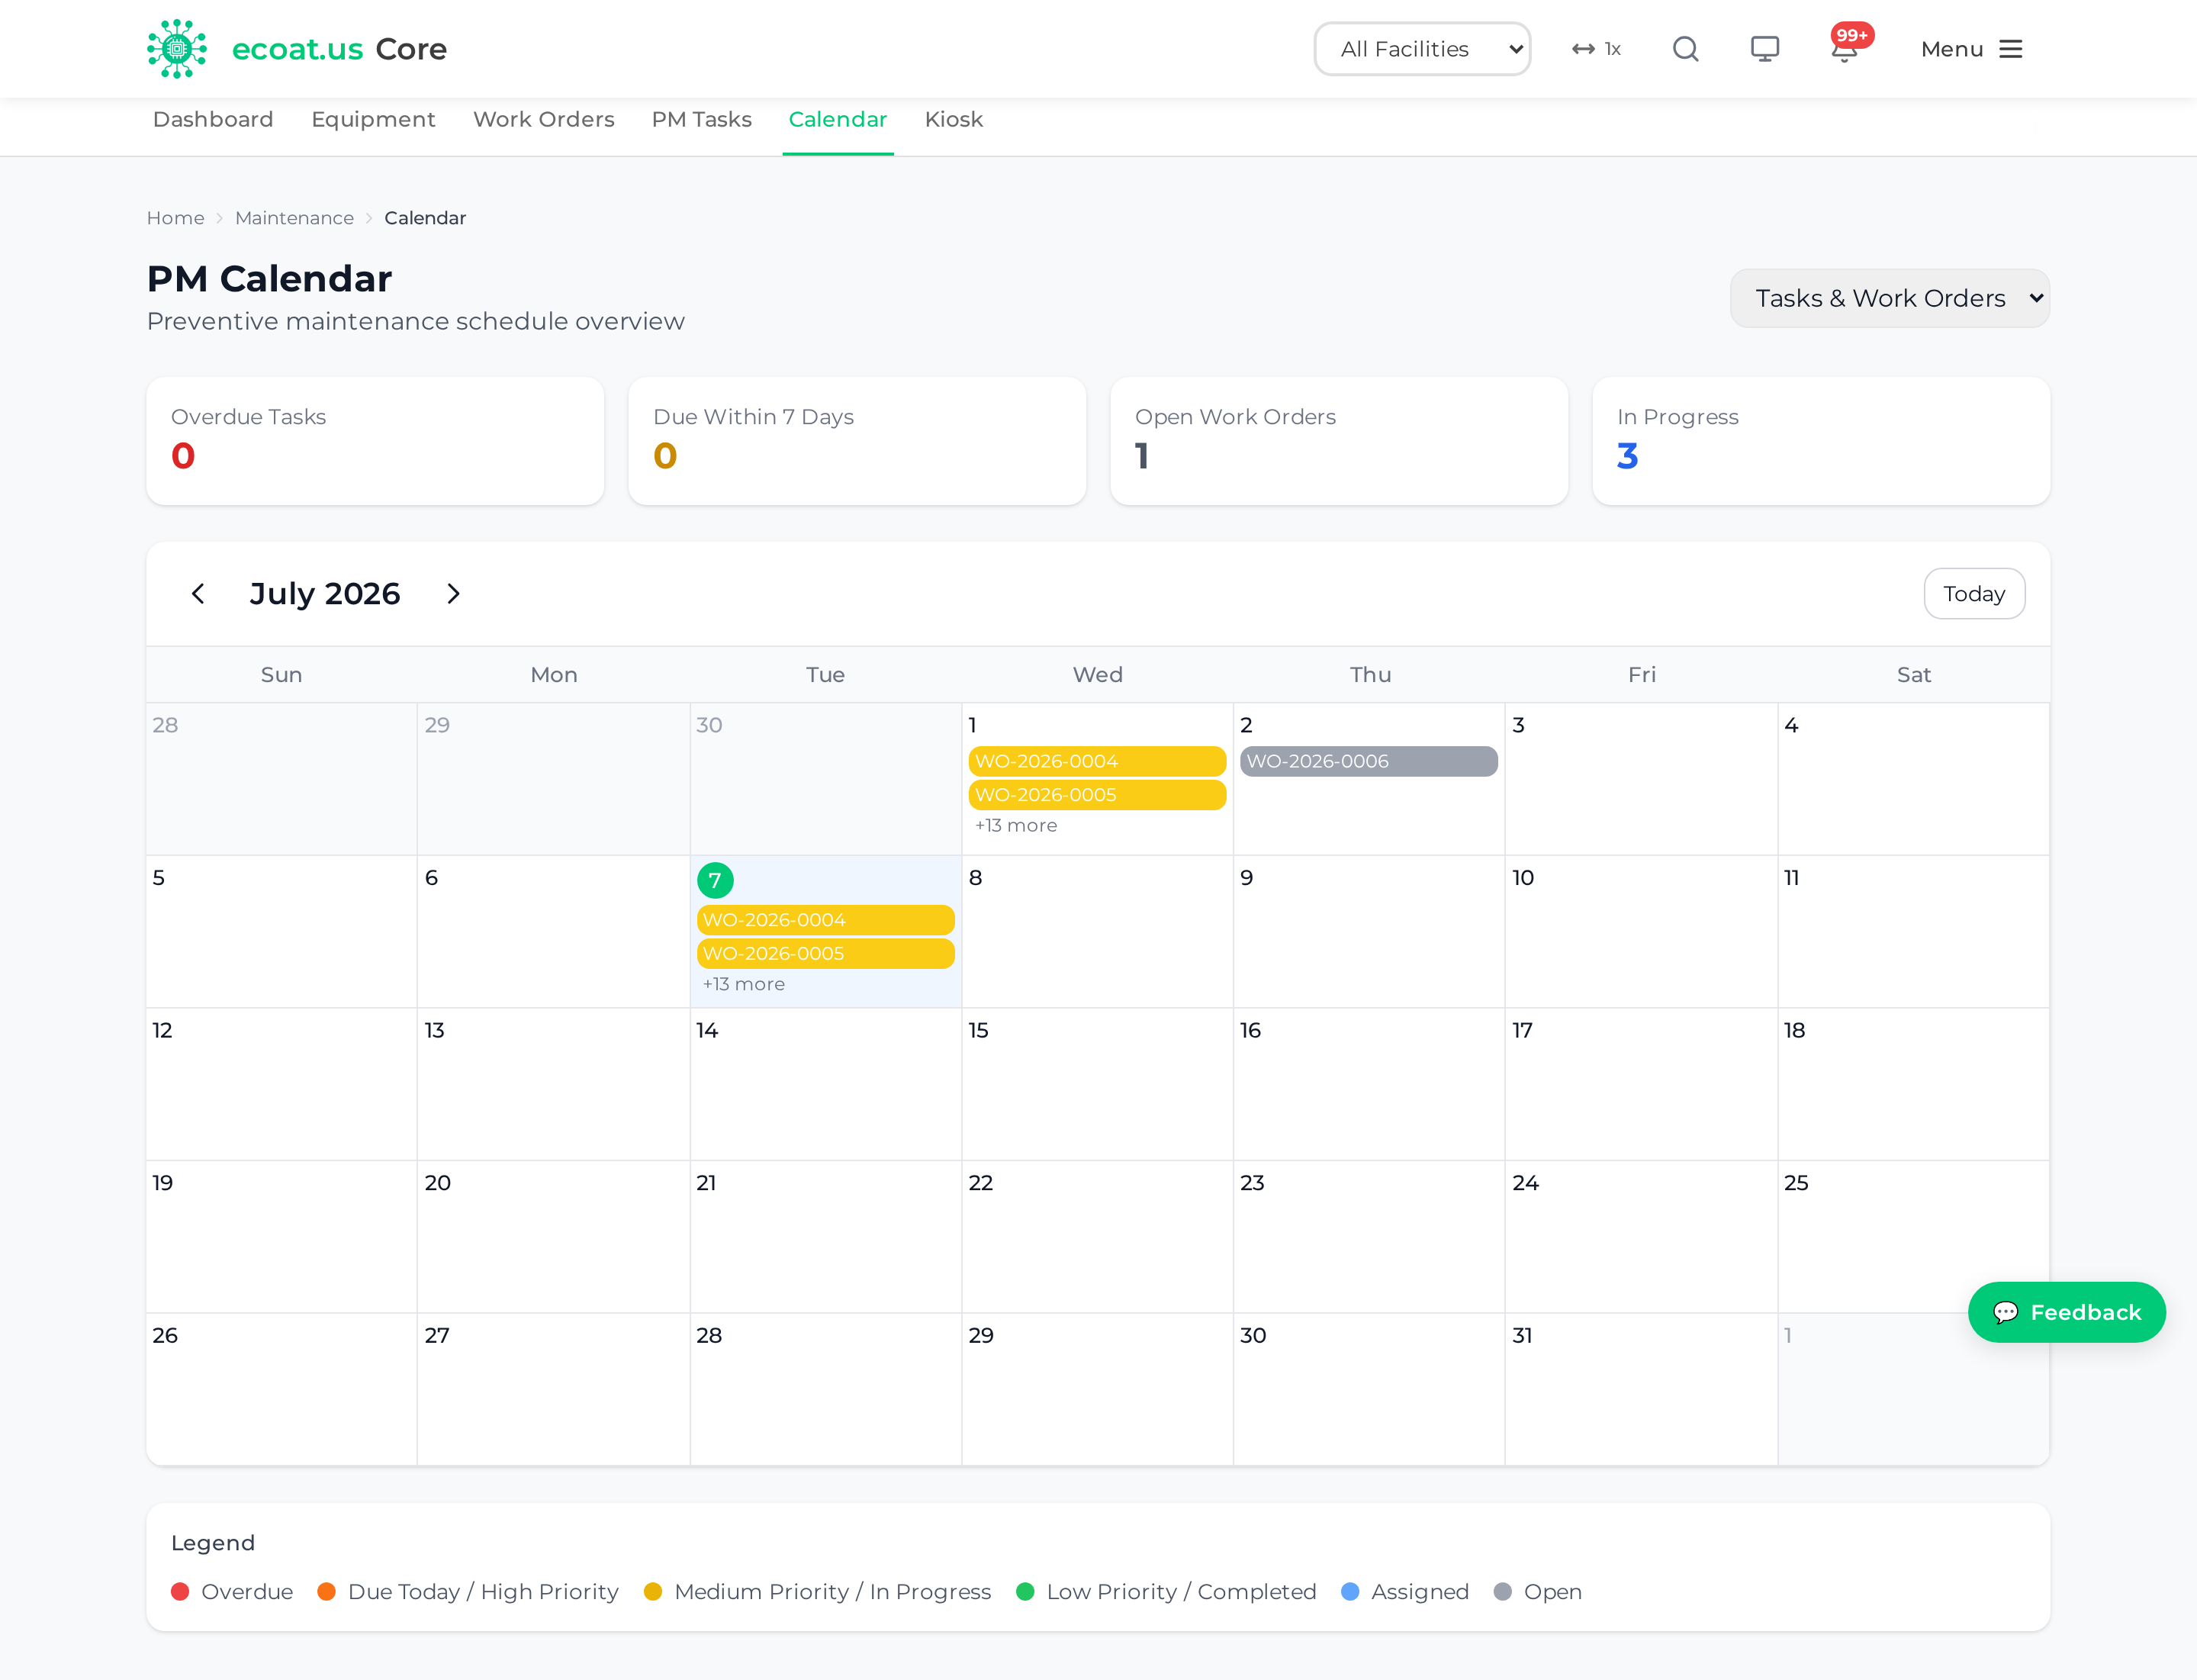
Task: Switch to the Dashboard tab
Action: (x=213, y=119)
